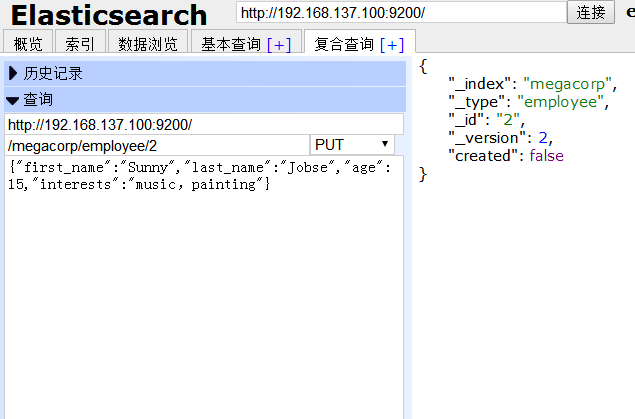Click "employee" value in the result

[x=560, y=102]
